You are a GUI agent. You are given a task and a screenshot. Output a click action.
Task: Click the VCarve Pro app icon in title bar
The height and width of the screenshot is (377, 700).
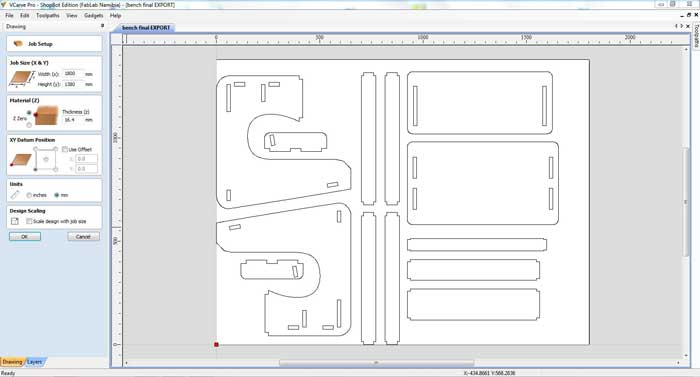coord(4,4)
